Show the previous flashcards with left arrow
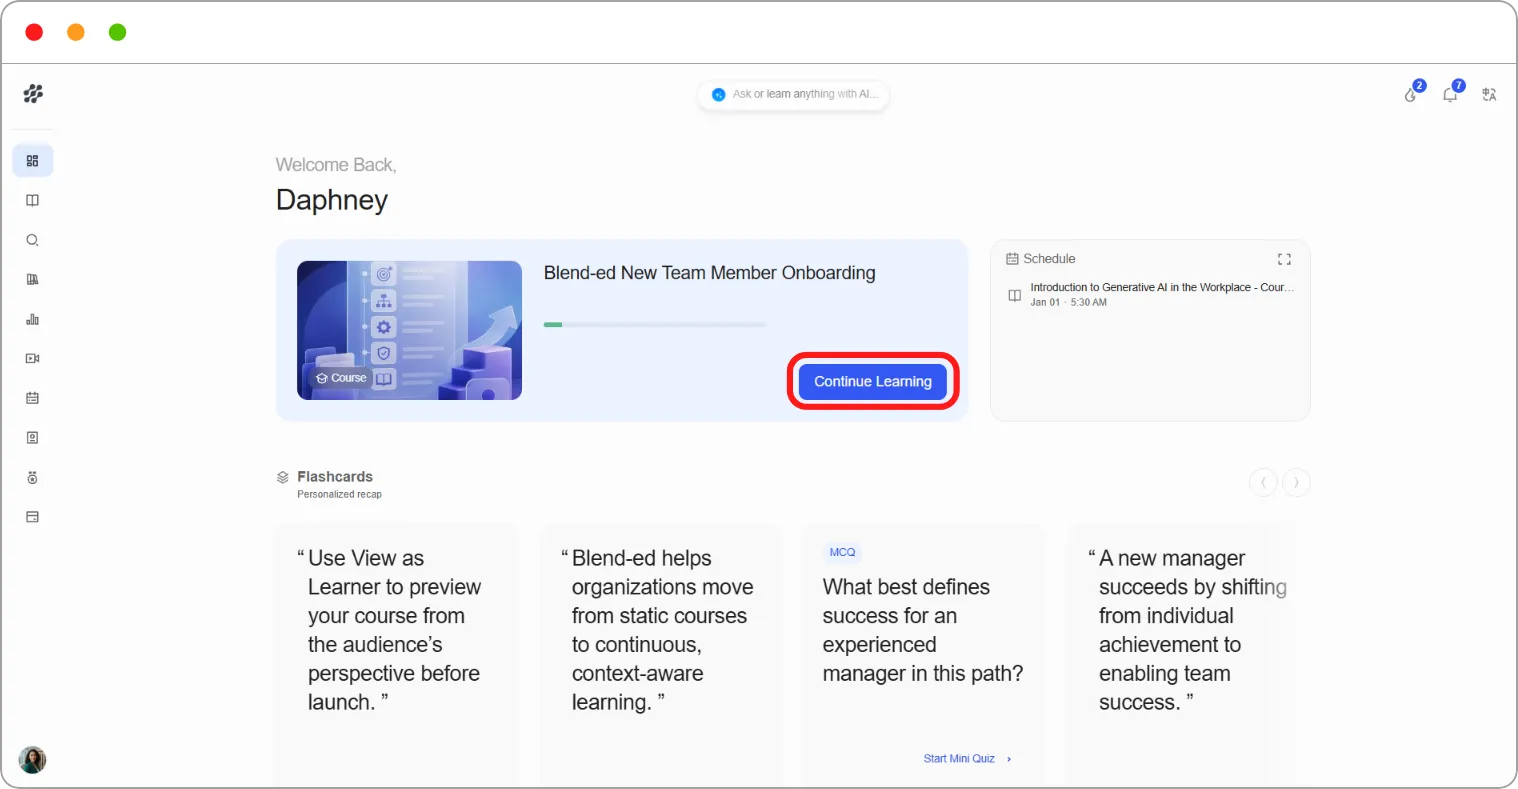Image resolution: width=1518 pixels, height=789 pixels. click(x=1263, y=483)
